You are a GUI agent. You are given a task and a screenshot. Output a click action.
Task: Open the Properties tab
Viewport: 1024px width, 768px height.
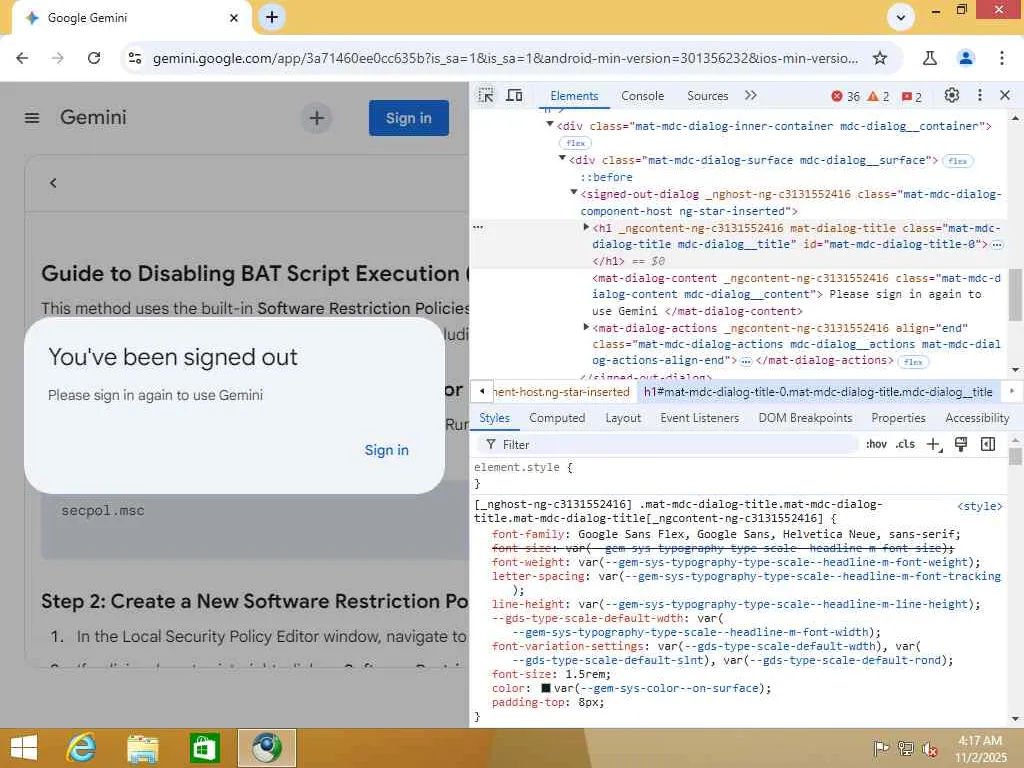point(898,418)
